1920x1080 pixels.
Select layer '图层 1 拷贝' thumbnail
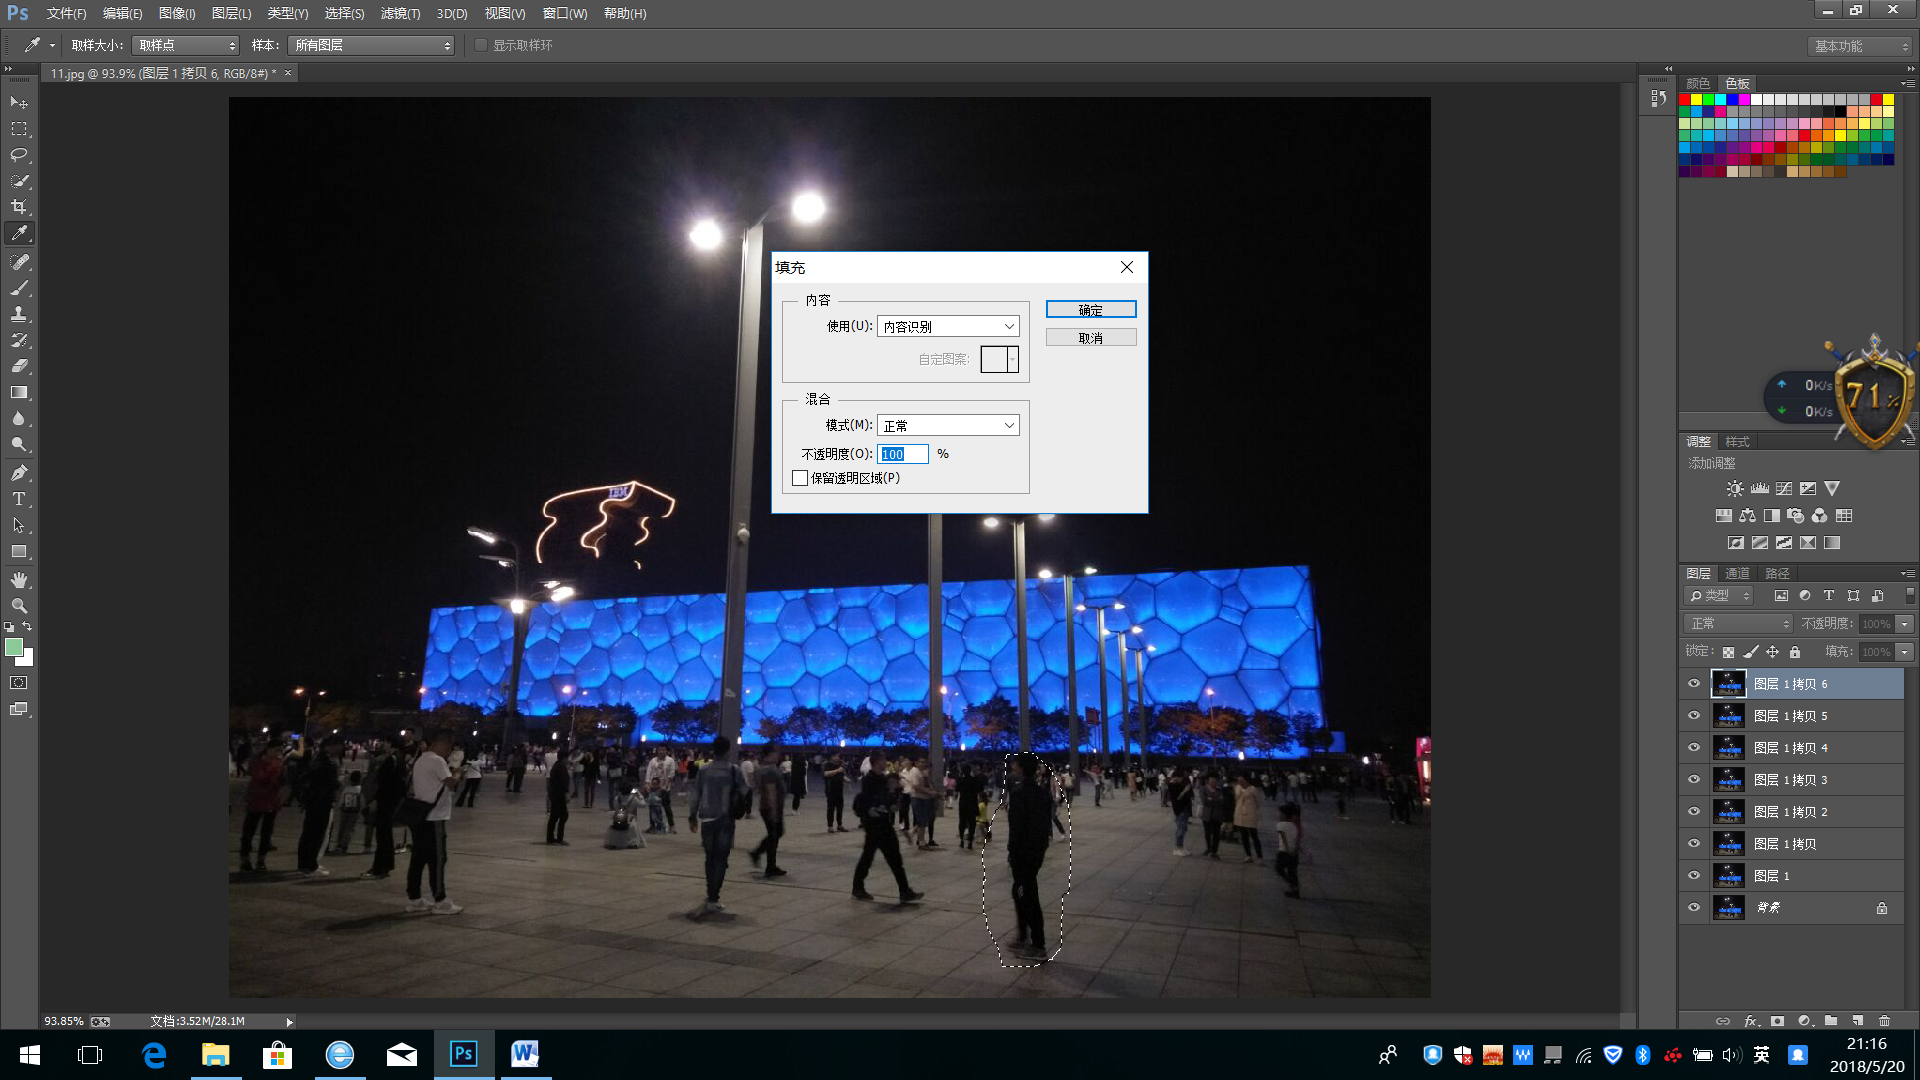click(x=1729, y=844)
